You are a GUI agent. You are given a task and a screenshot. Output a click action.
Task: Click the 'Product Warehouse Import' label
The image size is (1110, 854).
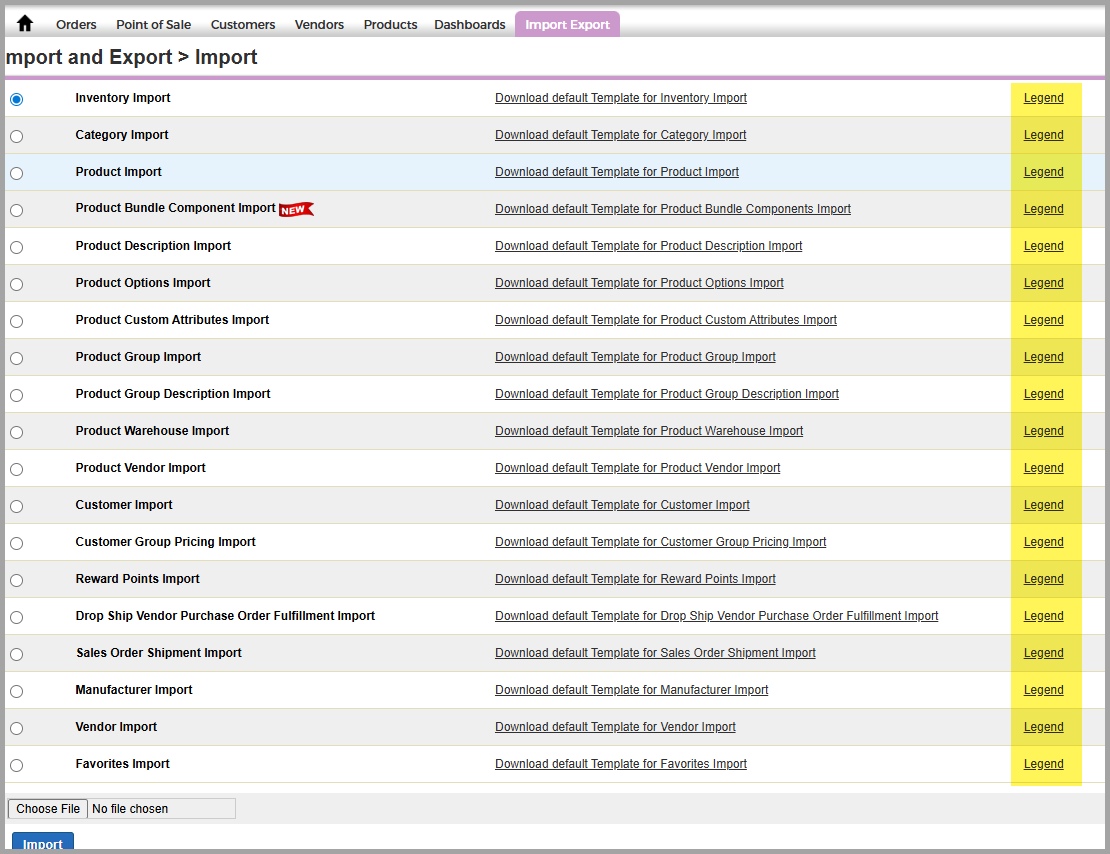coord(152,431)
